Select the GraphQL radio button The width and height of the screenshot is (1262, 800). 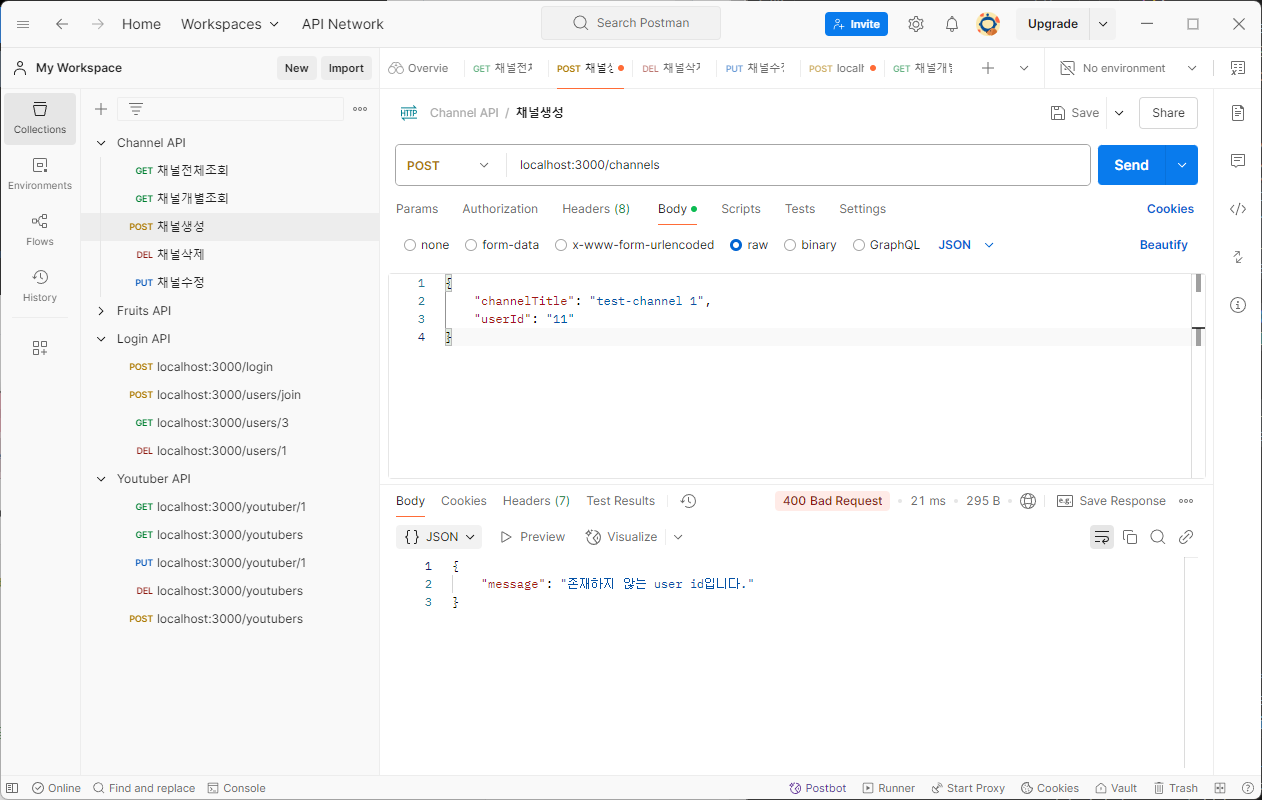(x=859, y=245)
